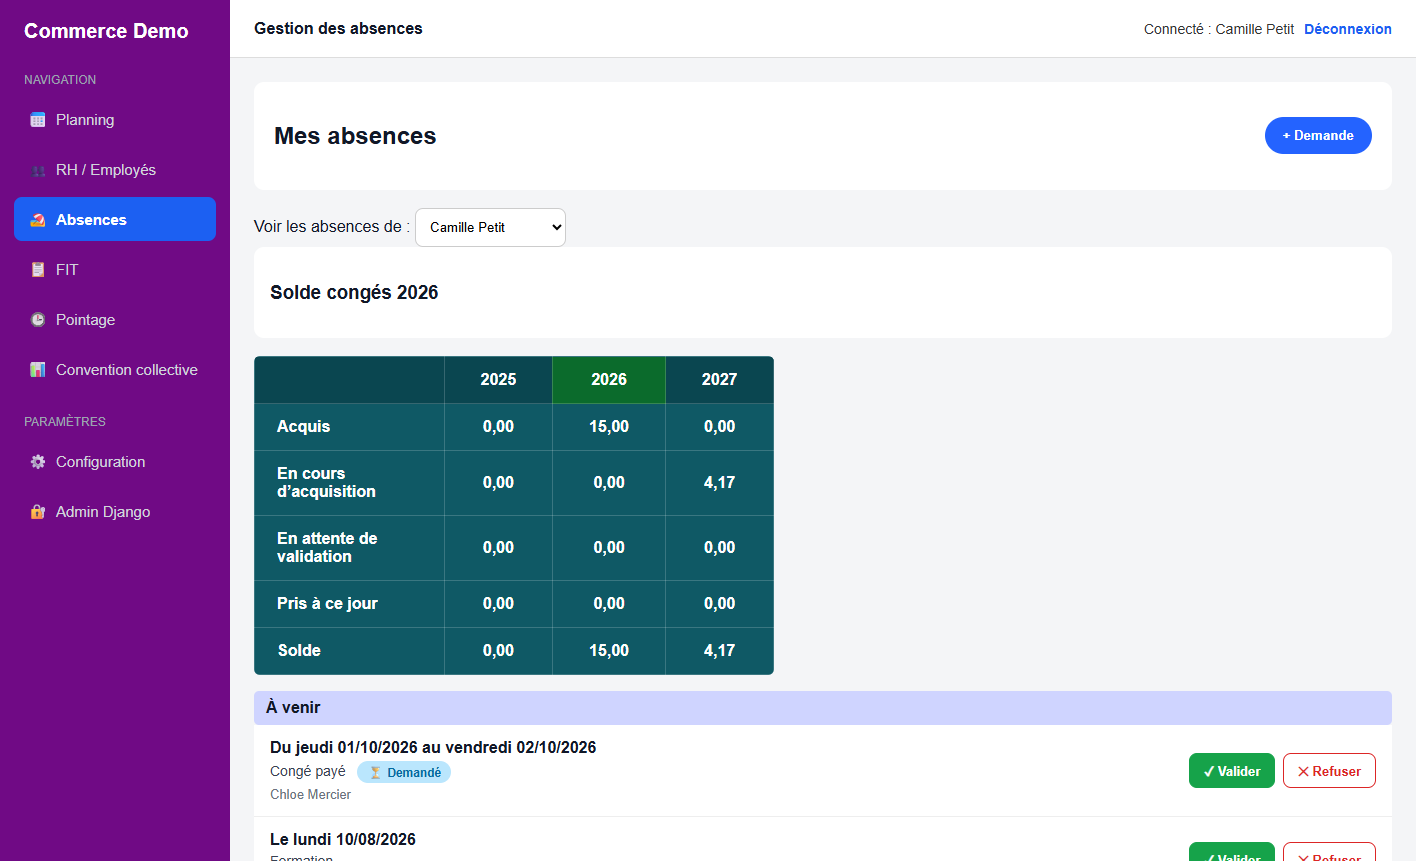
Task: Click the Convention collective chart icon
Action: coord(38,370)
